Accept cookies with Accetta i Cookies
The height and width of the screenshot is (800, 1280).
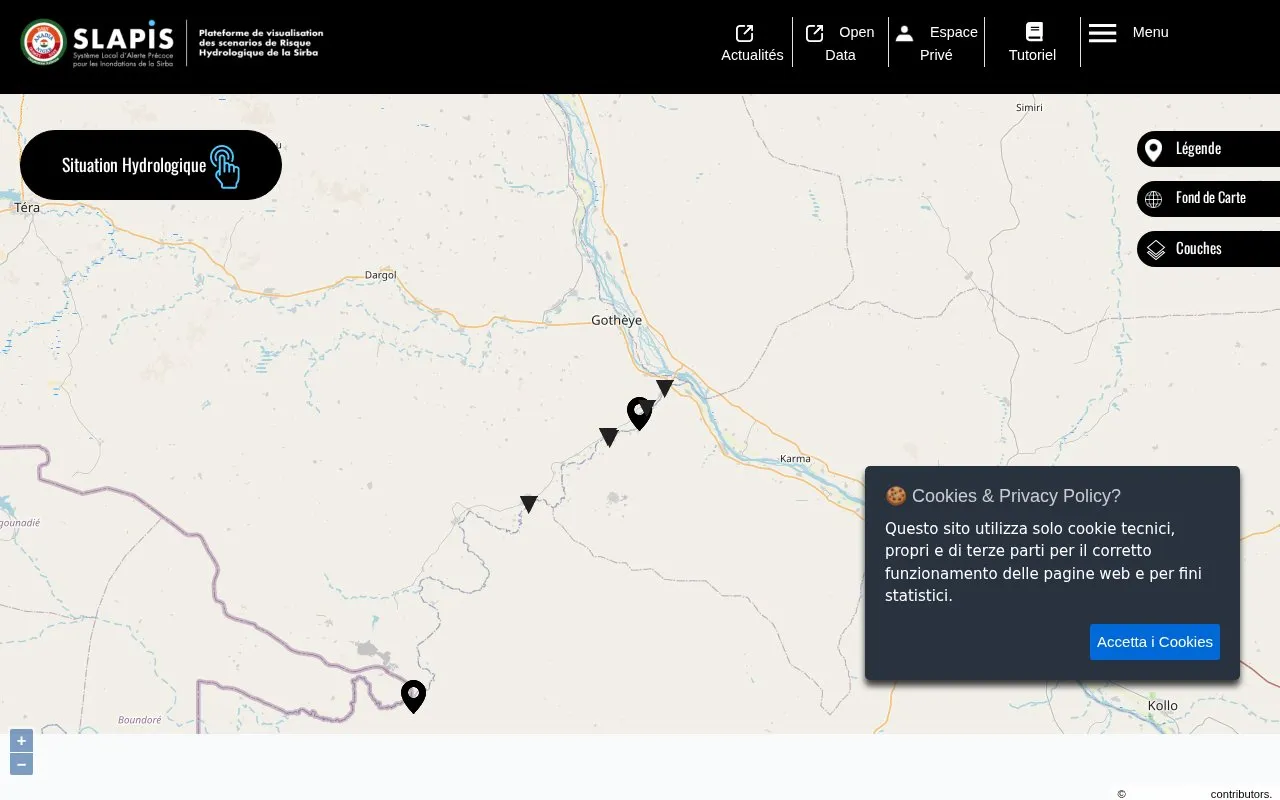1155,642
